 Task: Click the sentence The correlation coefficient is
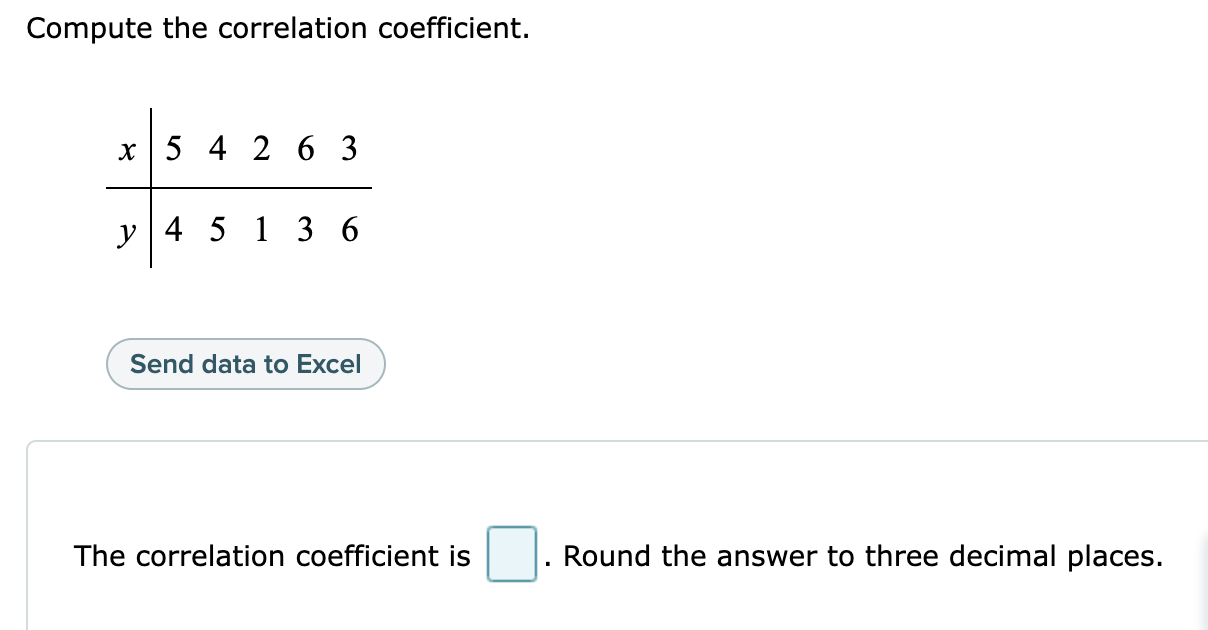point(272,556)
